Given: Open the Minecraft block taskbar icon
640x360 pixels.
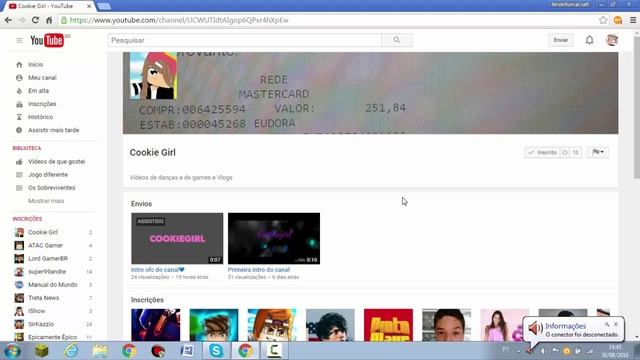Looking at the screenshot, I should (x=42, y=351).
